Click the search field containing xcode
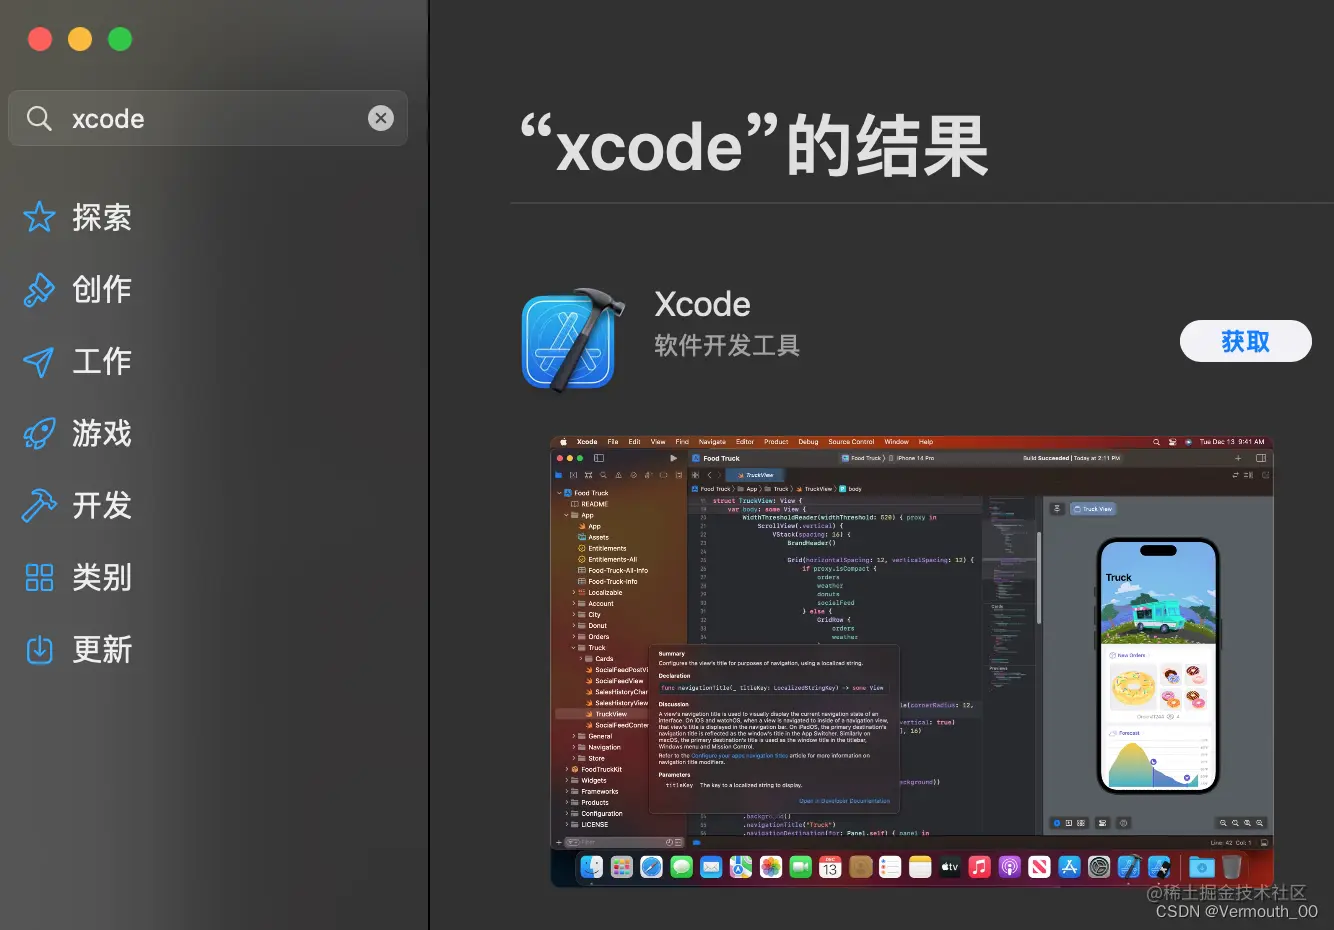1334x930 pixels. click(208, 118)
